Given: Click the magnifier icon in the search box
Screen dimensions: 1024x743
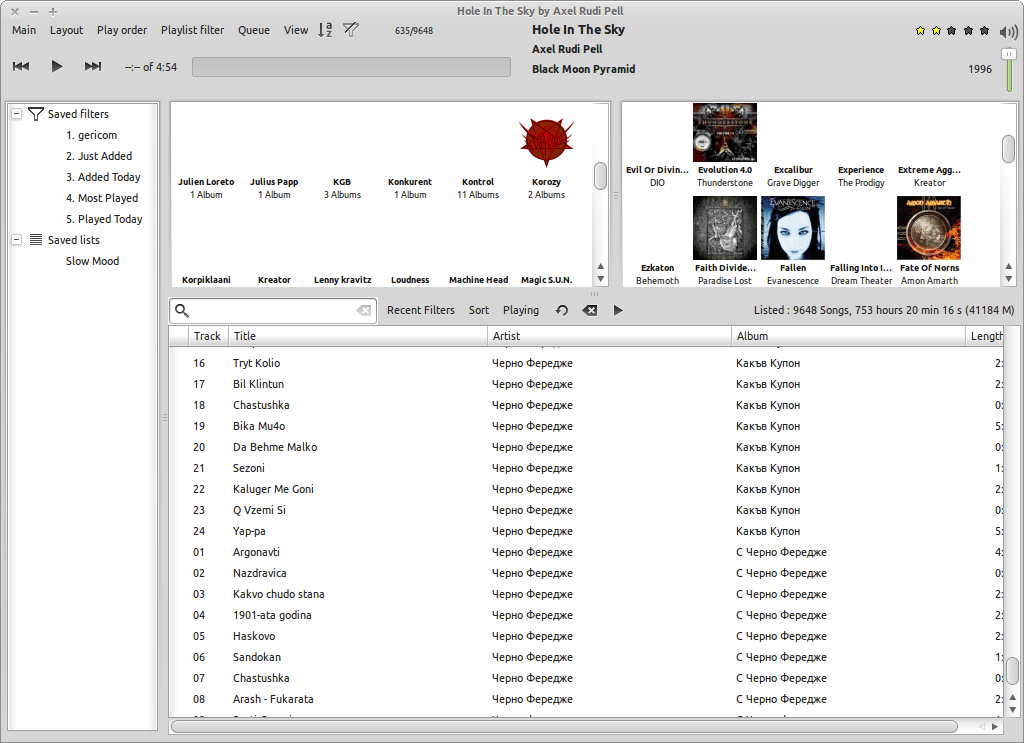Looking at the screenshot, I should click(182, 311).
